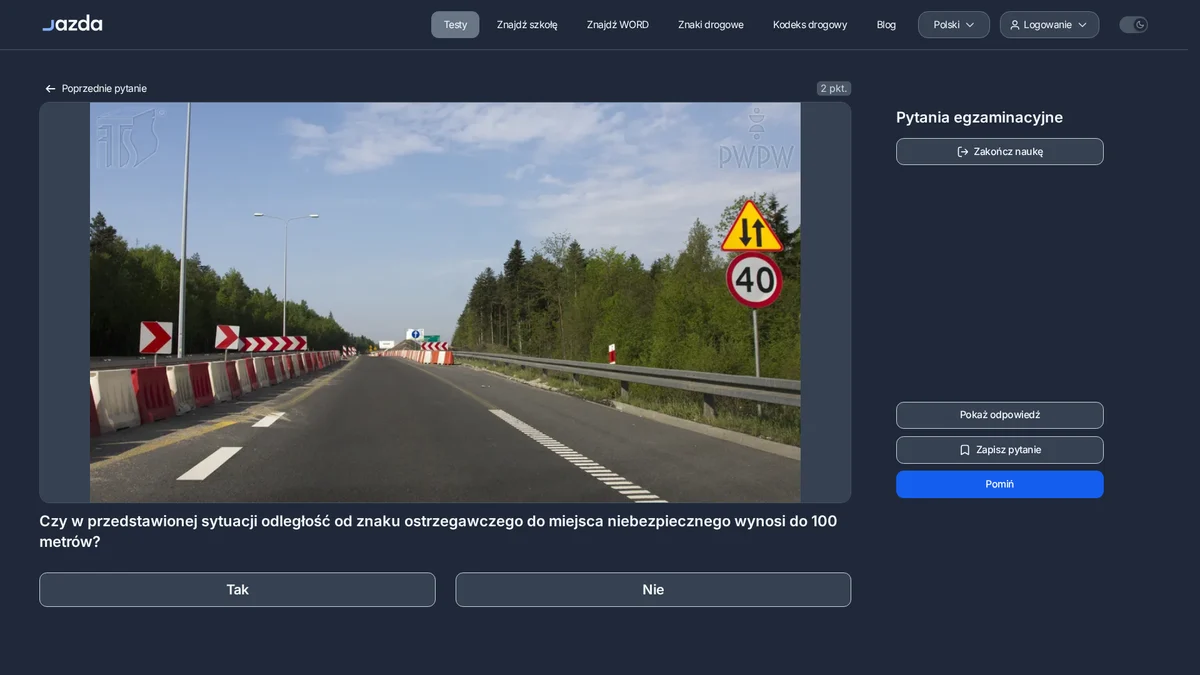This screenshot has height=675, width=1200.
Task: Click Pokaż odpowiedź button
Action: pyautogui.click(x=1000, y=415)
